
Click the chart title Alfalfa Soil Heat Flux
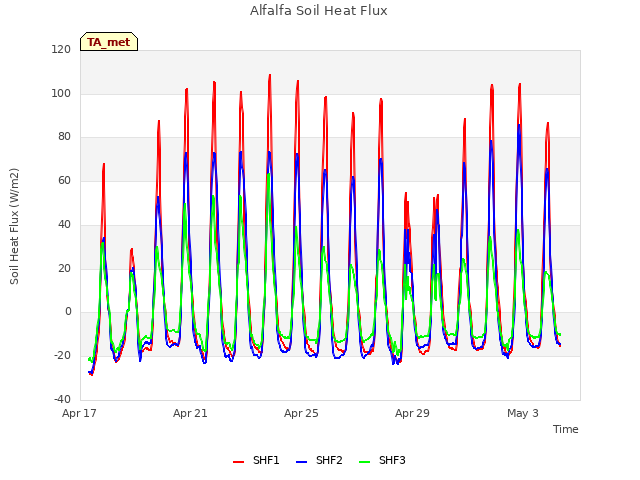(319, 11)
